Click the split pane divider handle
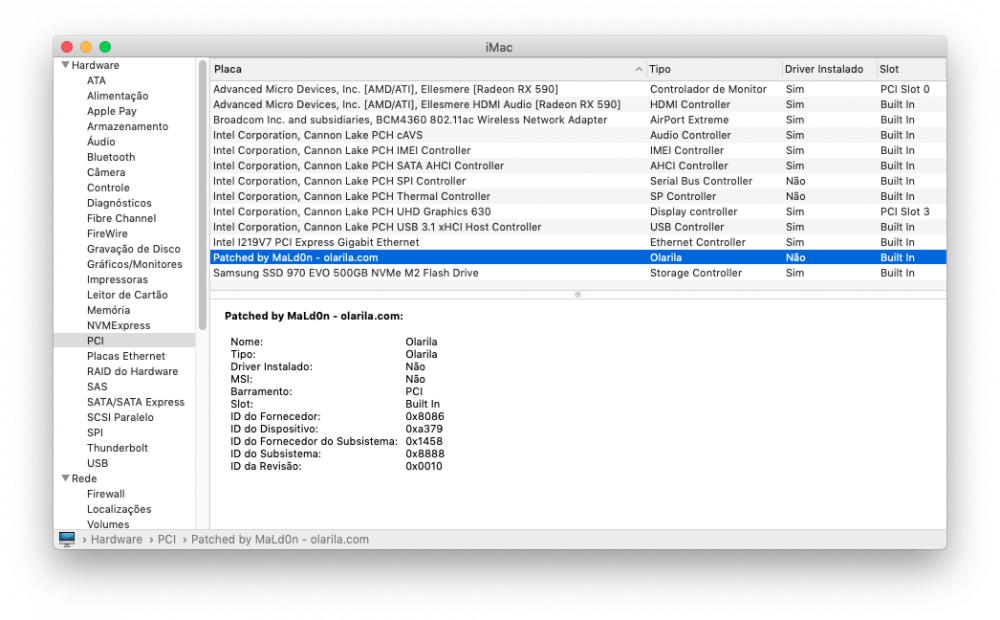Image resolution: width=1000 pixels, height=620 pixels. pos(578,295)
